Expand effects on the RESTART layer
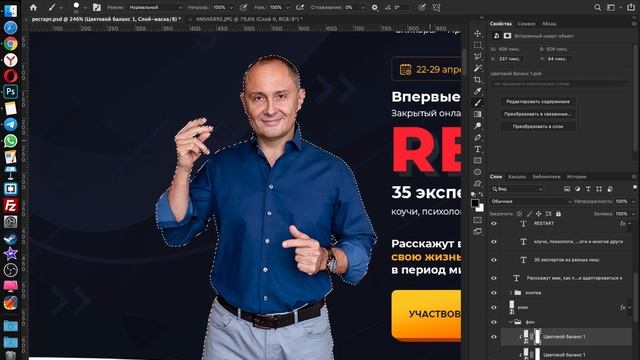This screenshot has width=640, height=360. click(630, 224)
